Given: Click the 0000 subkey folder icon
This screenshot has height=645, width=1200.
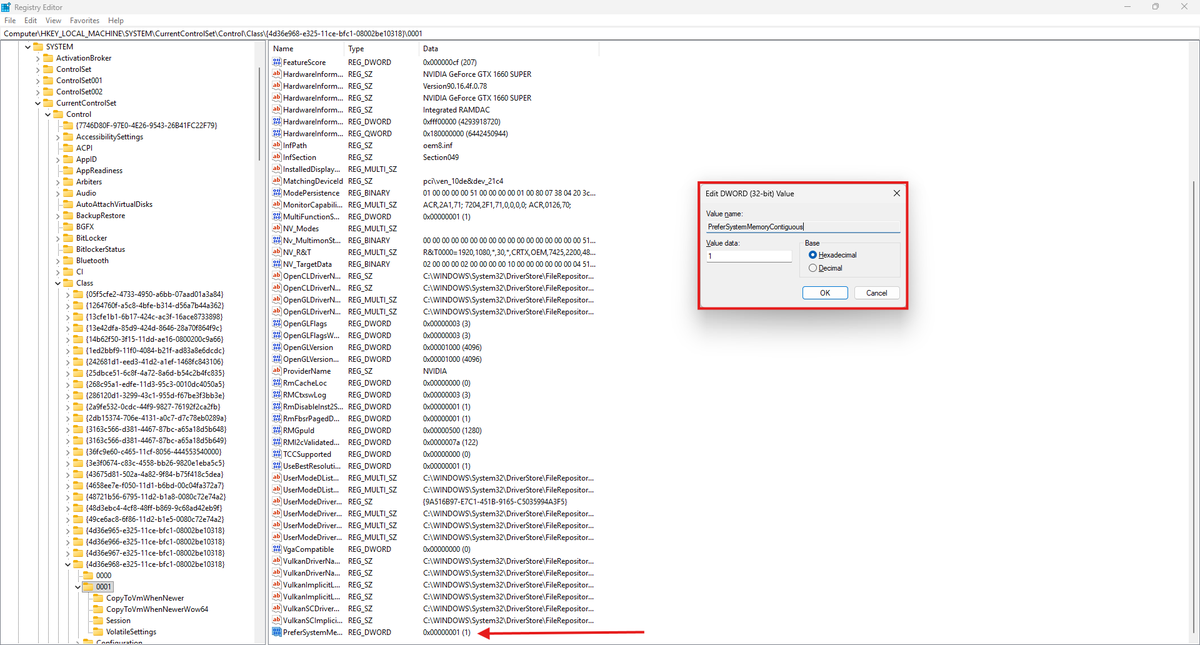Looking at the screenshot, I should point(88,575).
